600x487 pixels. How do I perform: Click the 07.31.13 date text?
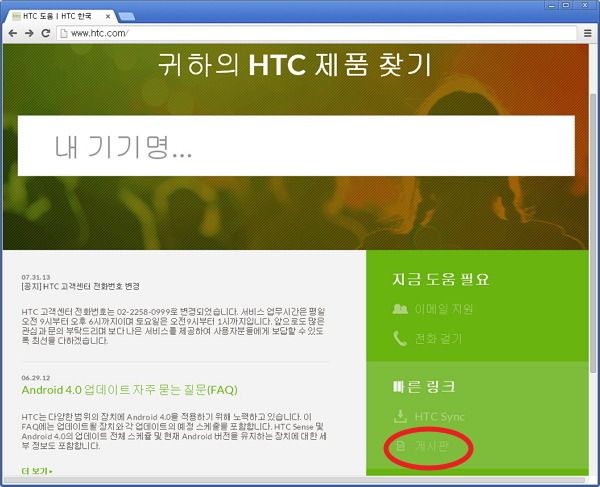(x=36, y=277)
